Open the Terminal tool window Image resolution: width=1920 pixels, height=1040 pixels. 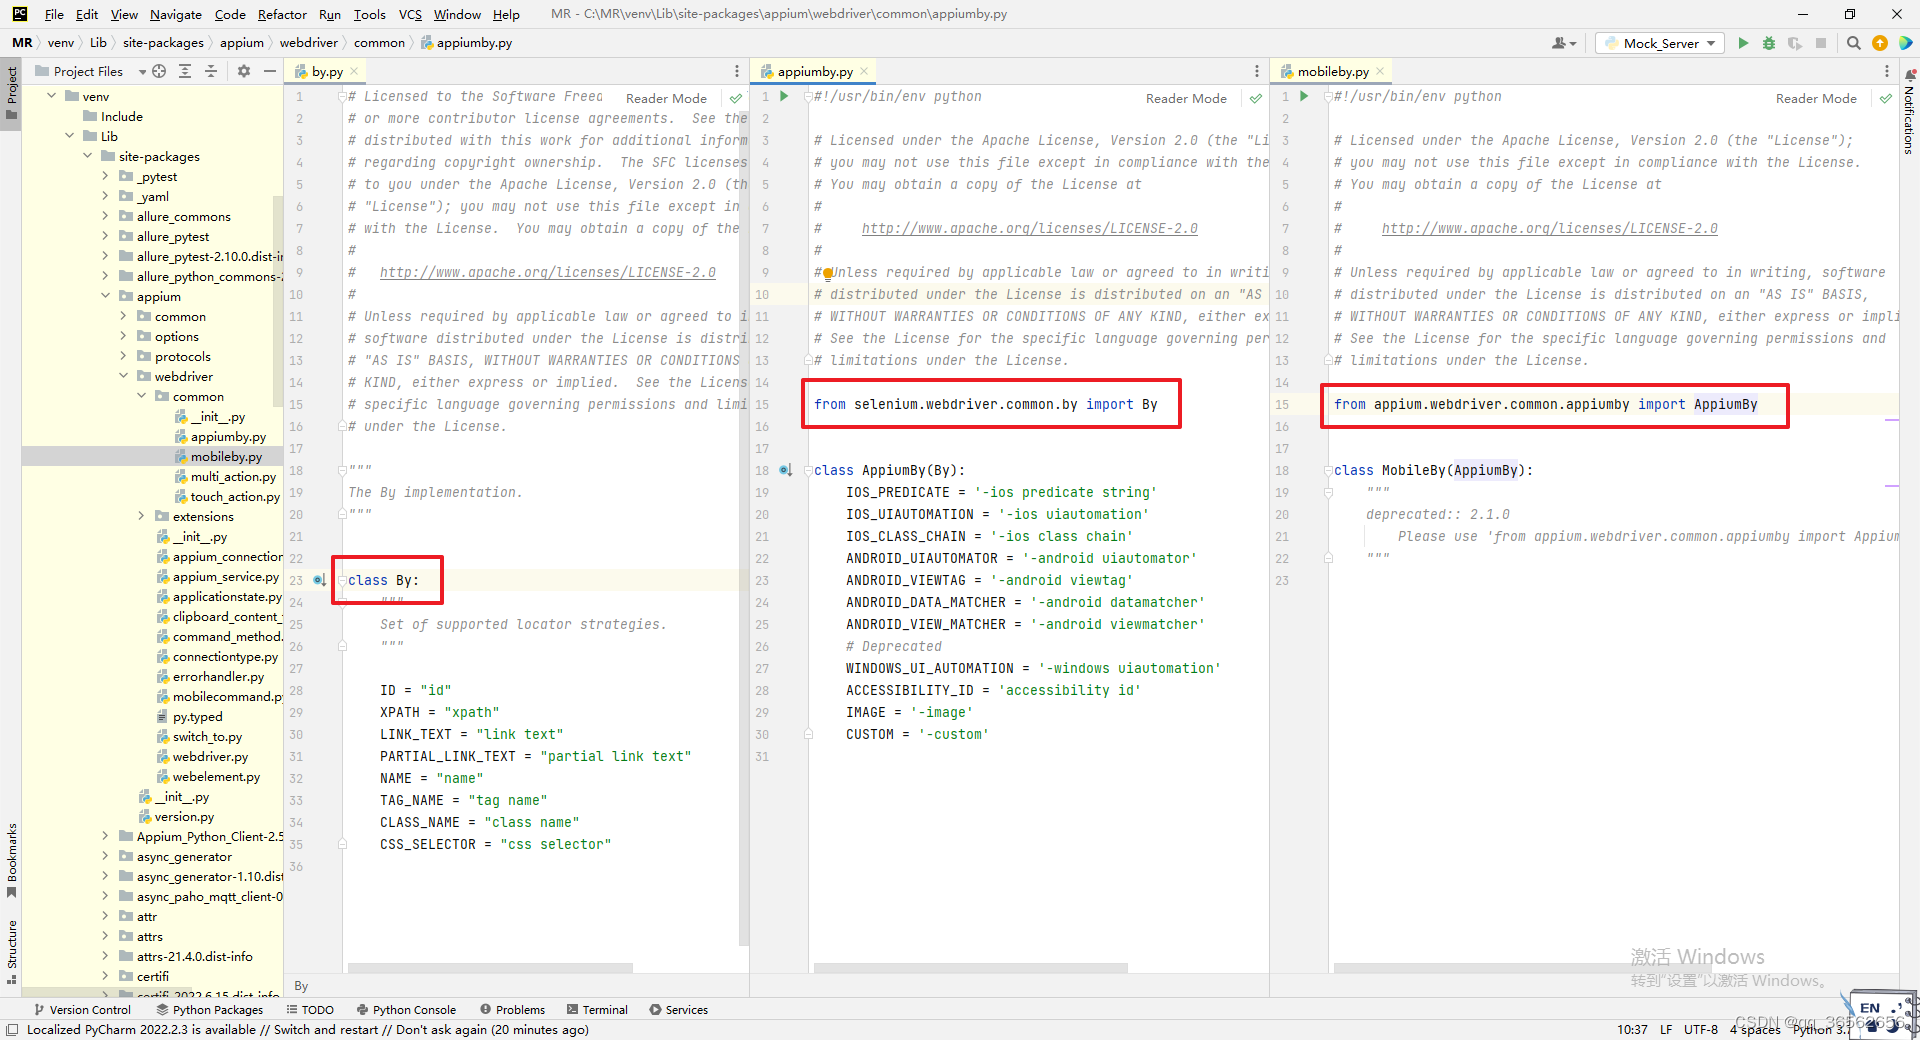(x=597, y=1010)
